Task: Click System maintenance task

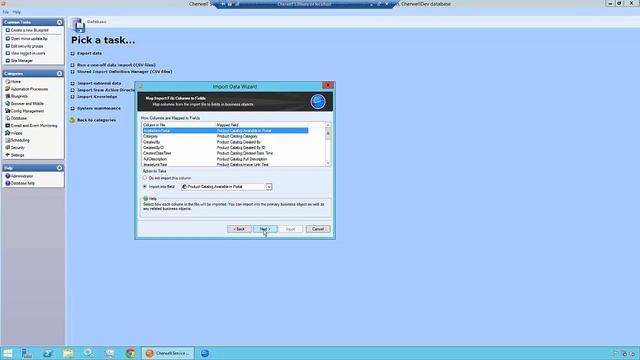Action: [99, 109]
